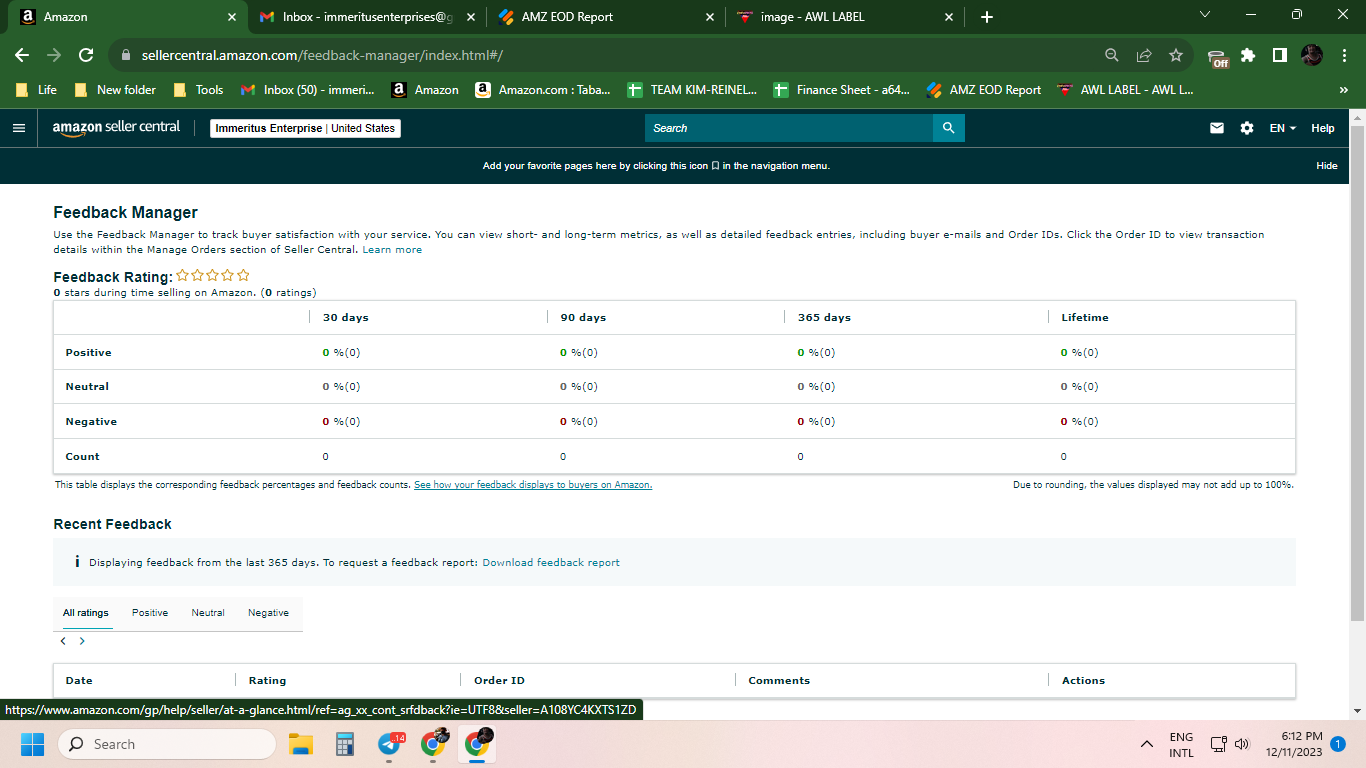This screenshot has width=1366, height=768.
Task: Show the hidden bookmarks overflow
Action: coord(1343,90)
